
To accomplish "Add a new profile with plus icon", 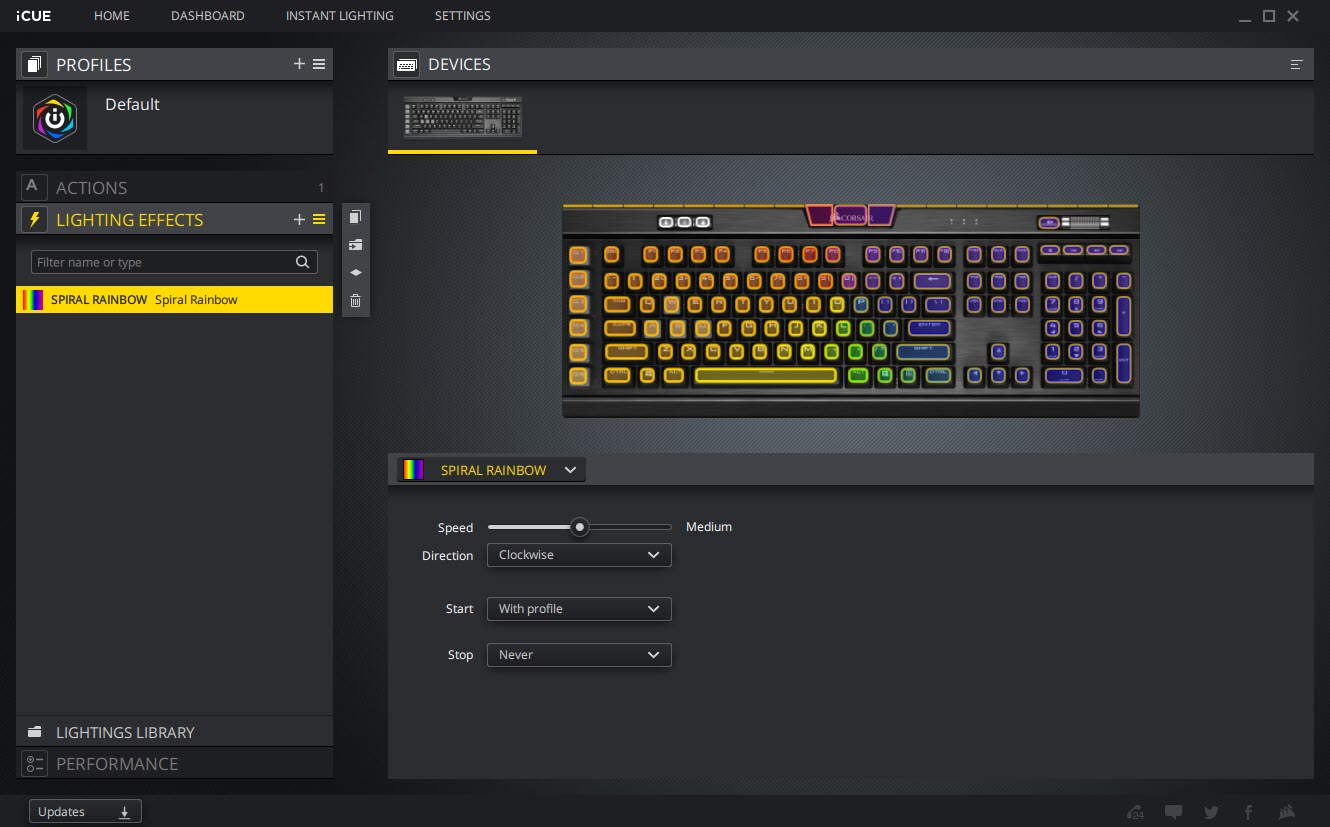I will pos(299,64).
